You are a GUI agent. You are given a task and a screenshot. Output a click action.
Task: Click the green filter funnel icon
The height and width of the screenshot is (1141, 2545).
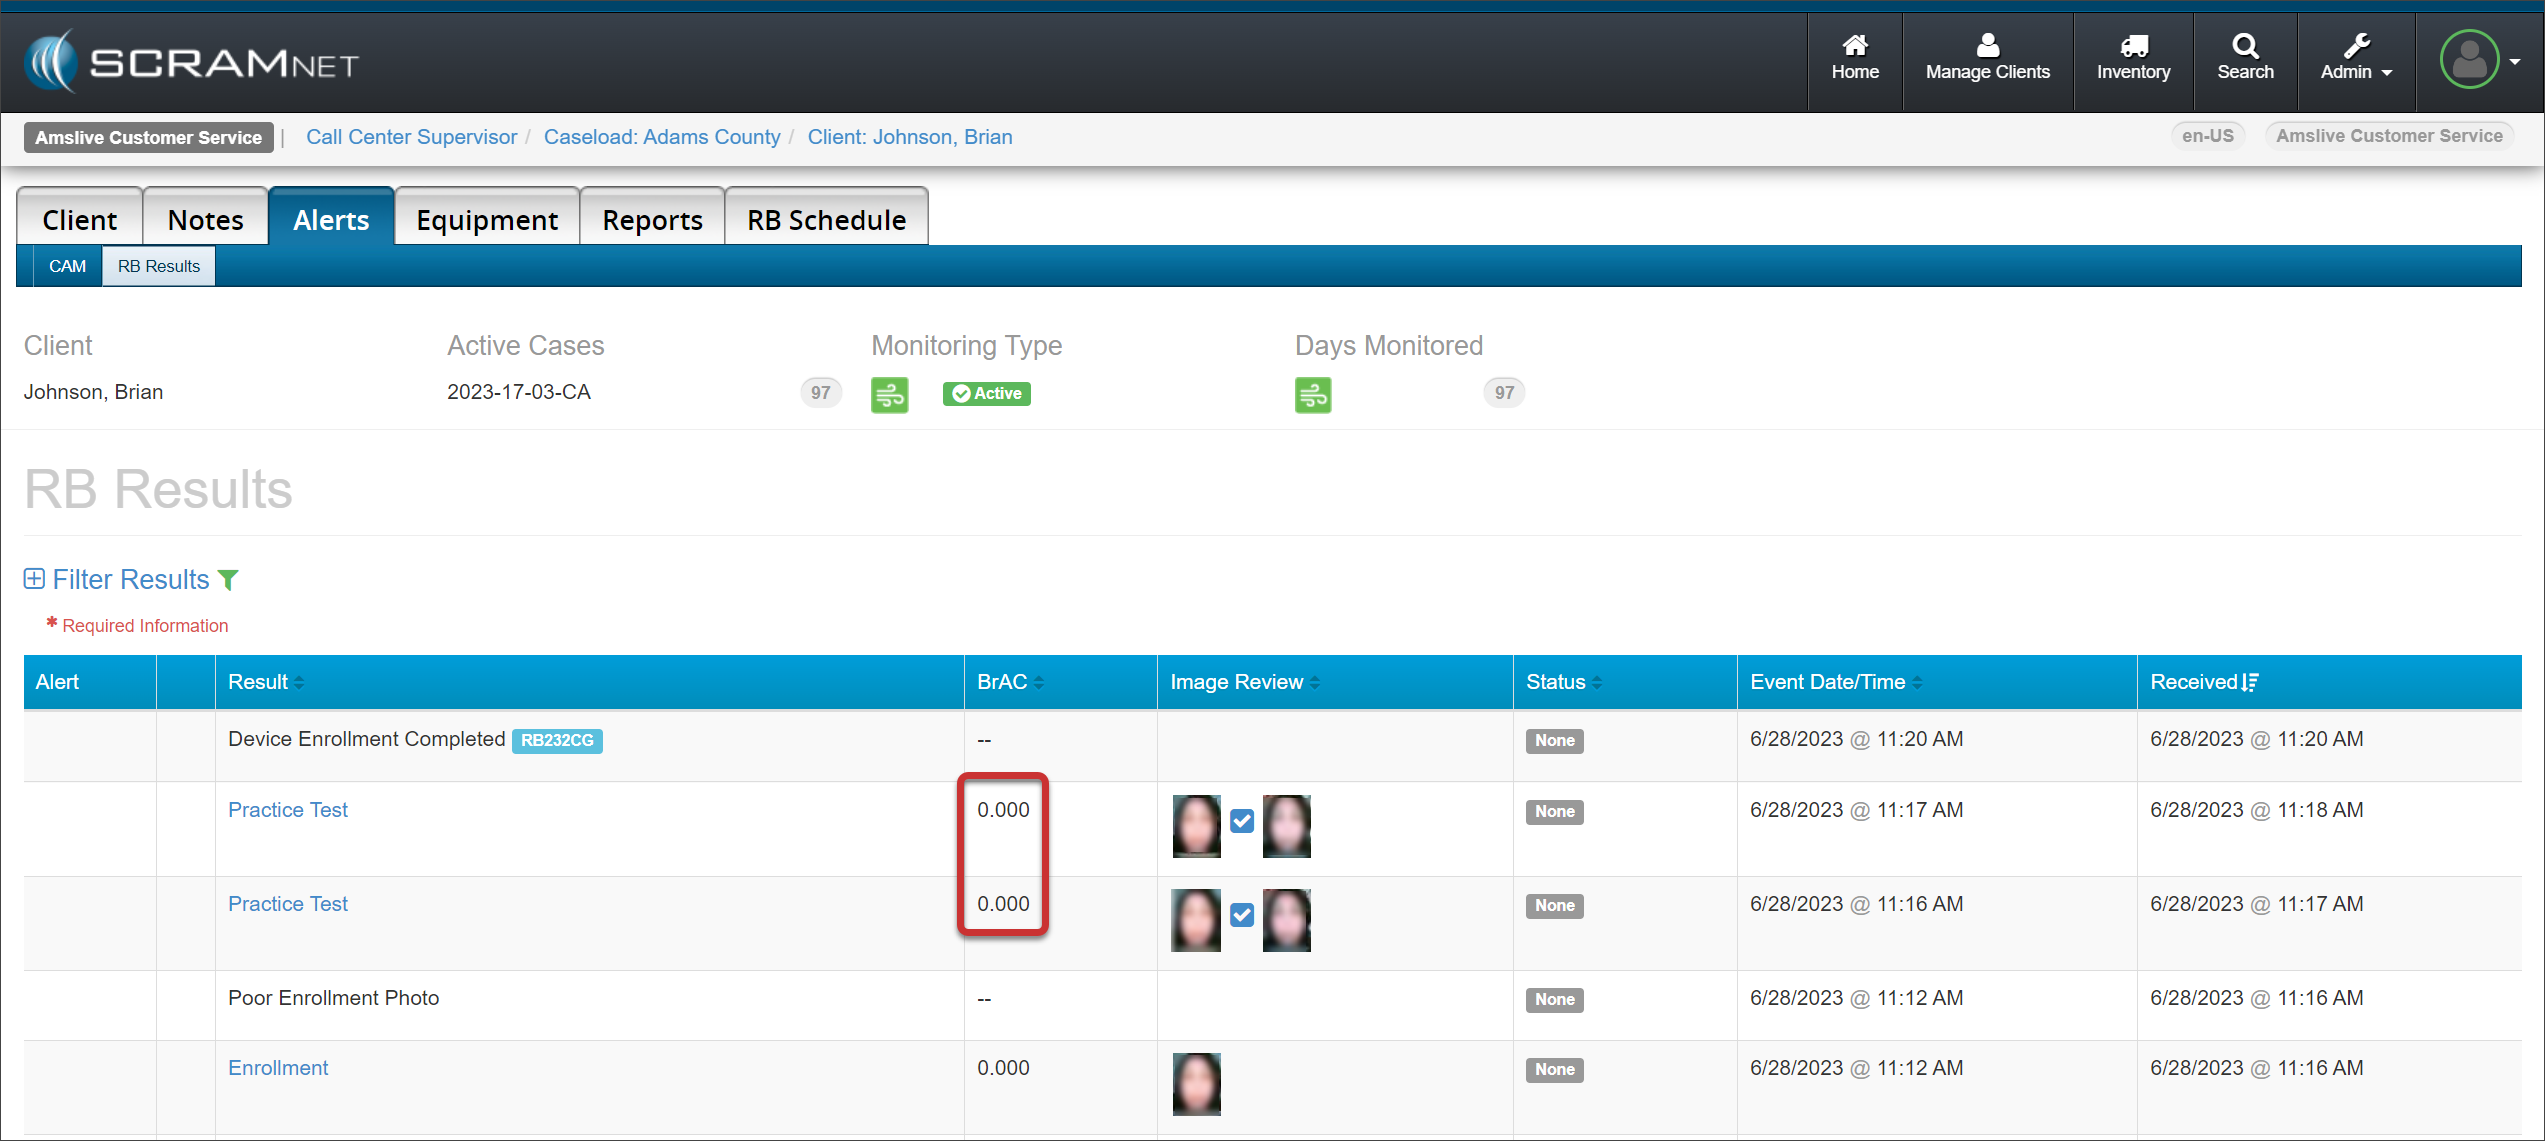coord(228,580)
